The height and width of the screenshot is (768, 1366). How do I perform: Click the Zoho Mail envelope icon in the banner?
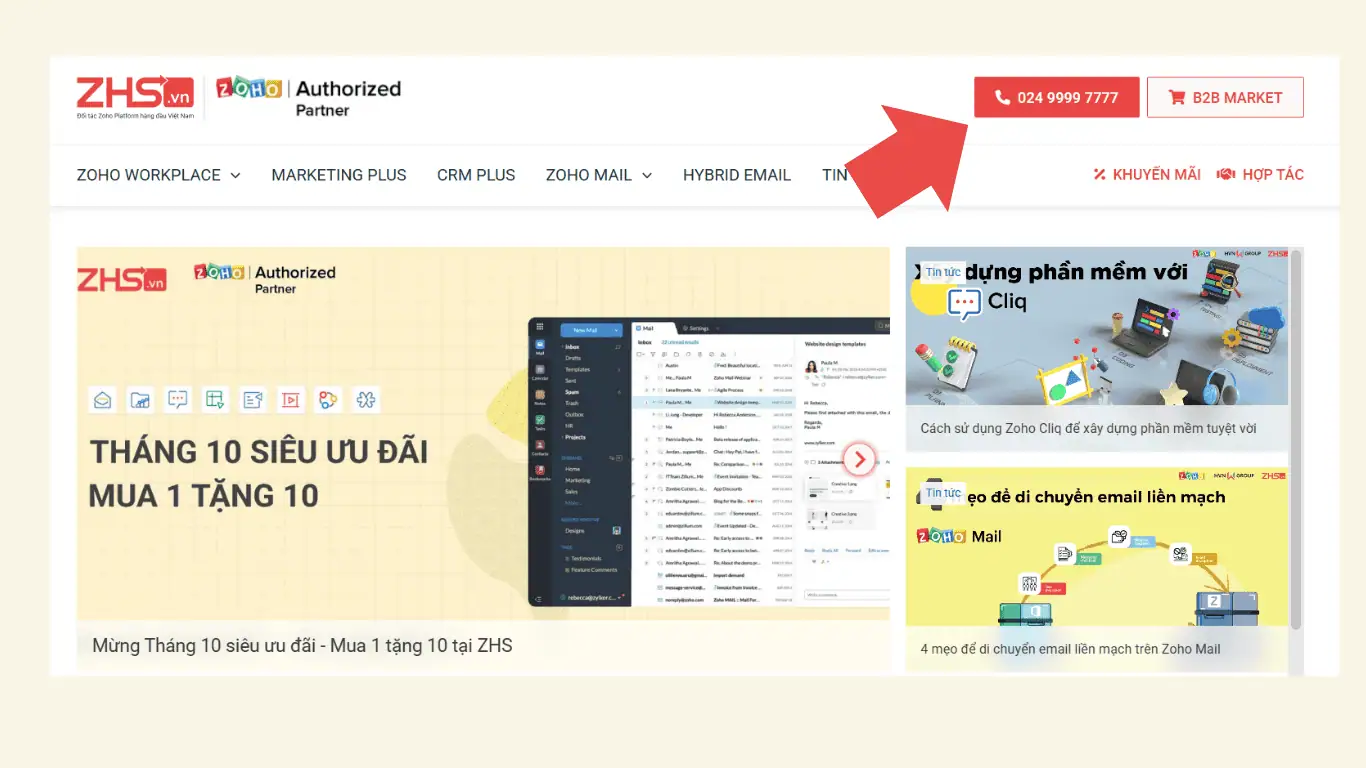[102, 399]
